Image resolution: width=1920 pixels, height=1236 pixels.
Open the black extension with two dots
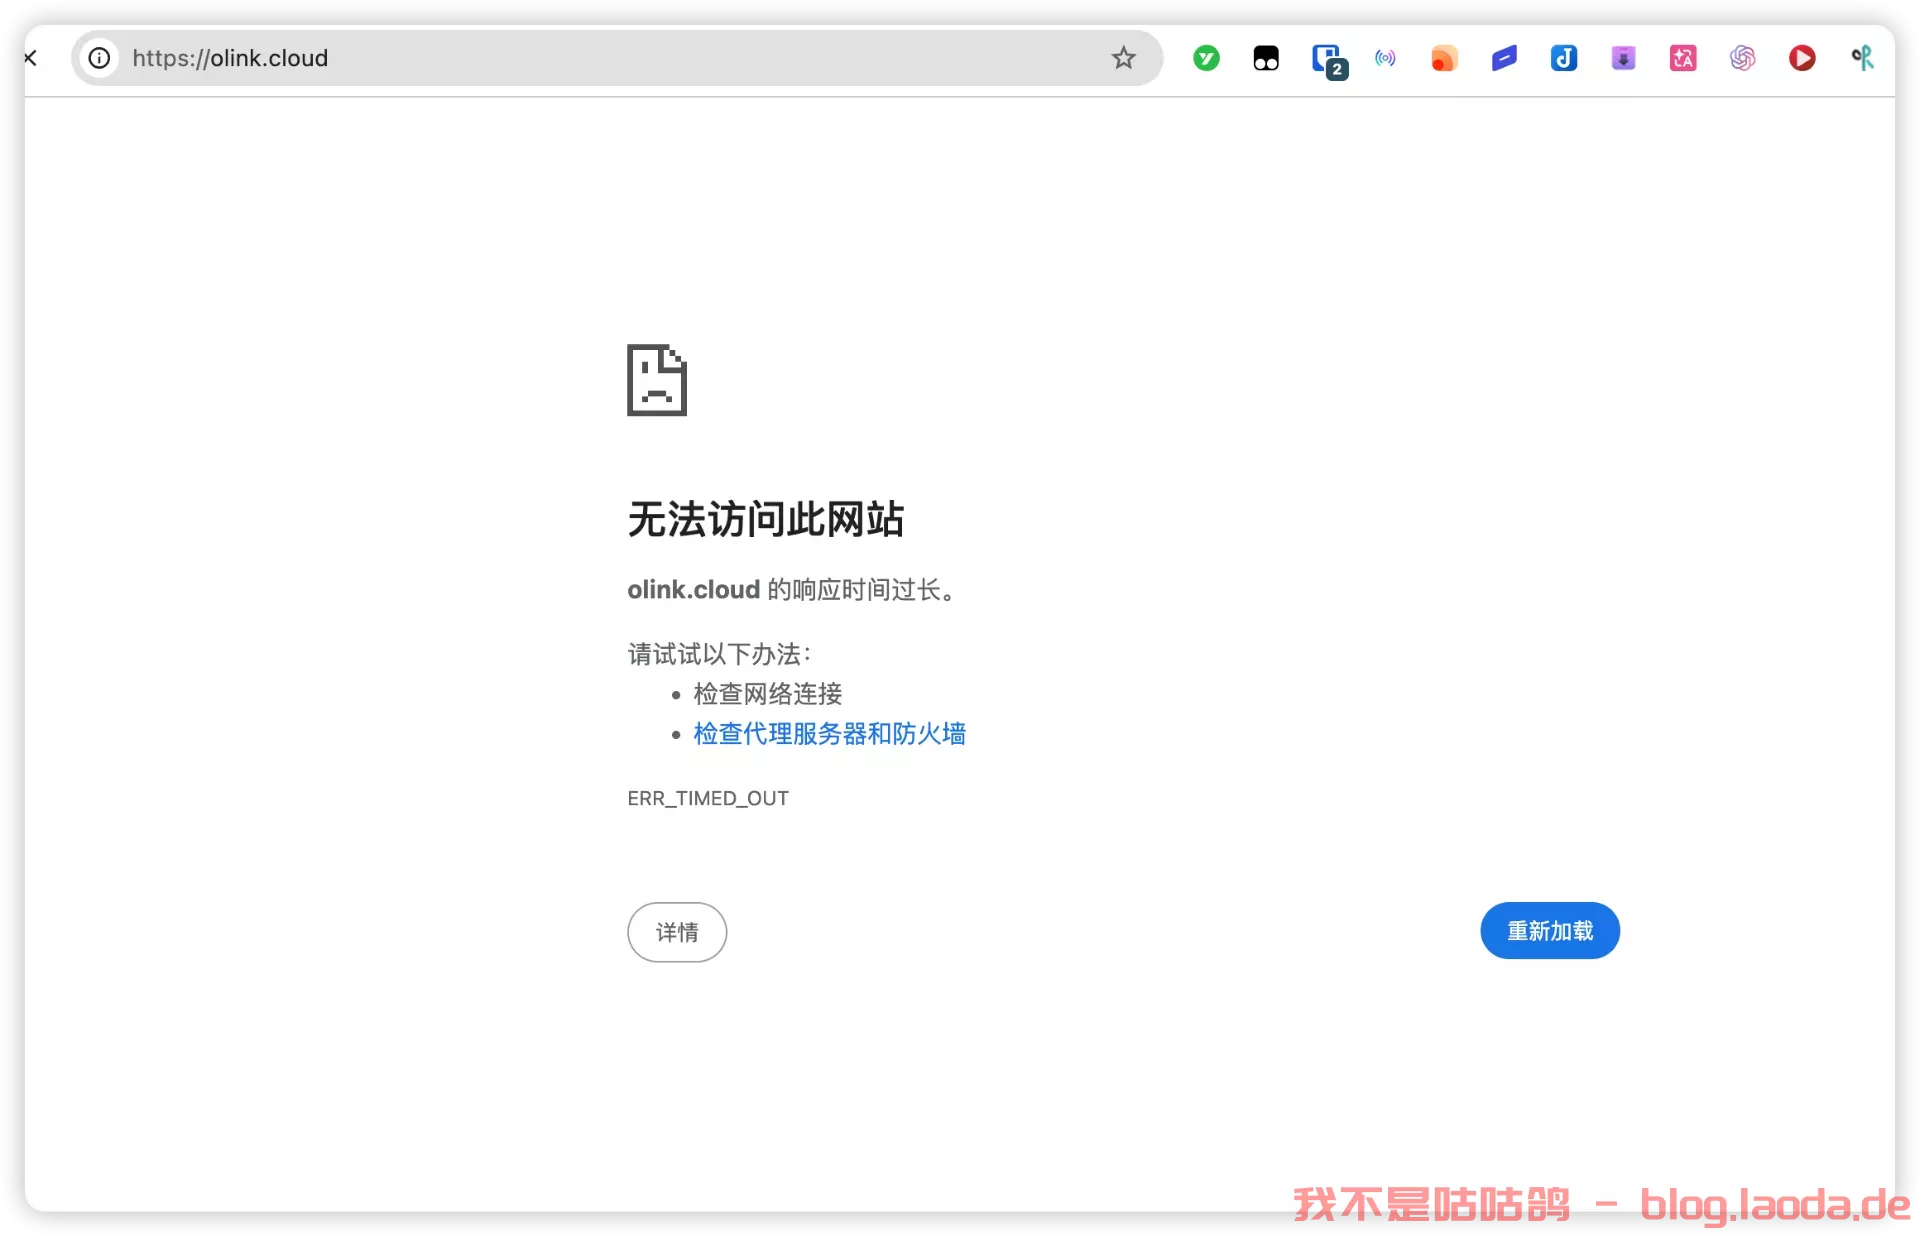pos(1266,58)
